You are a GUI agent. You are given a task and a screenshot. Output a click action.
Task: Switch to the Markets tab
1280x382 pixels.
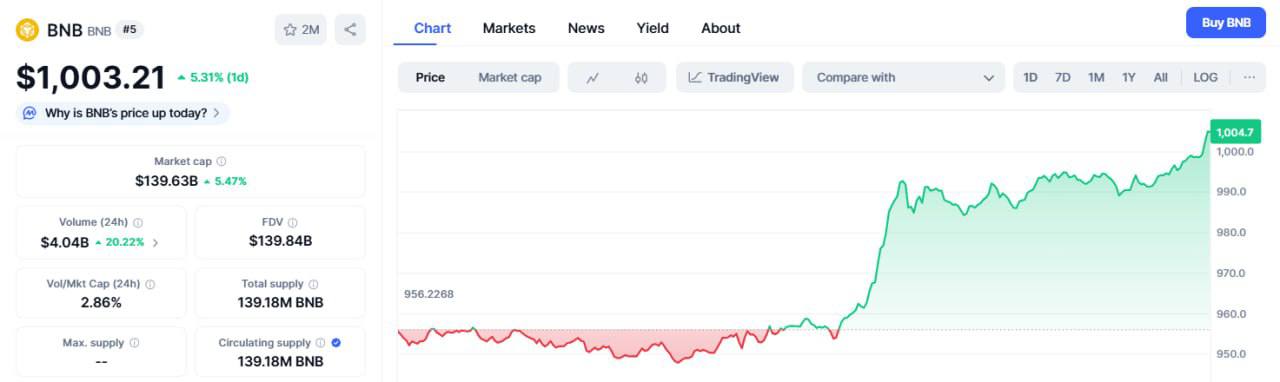tap(509, 28)
